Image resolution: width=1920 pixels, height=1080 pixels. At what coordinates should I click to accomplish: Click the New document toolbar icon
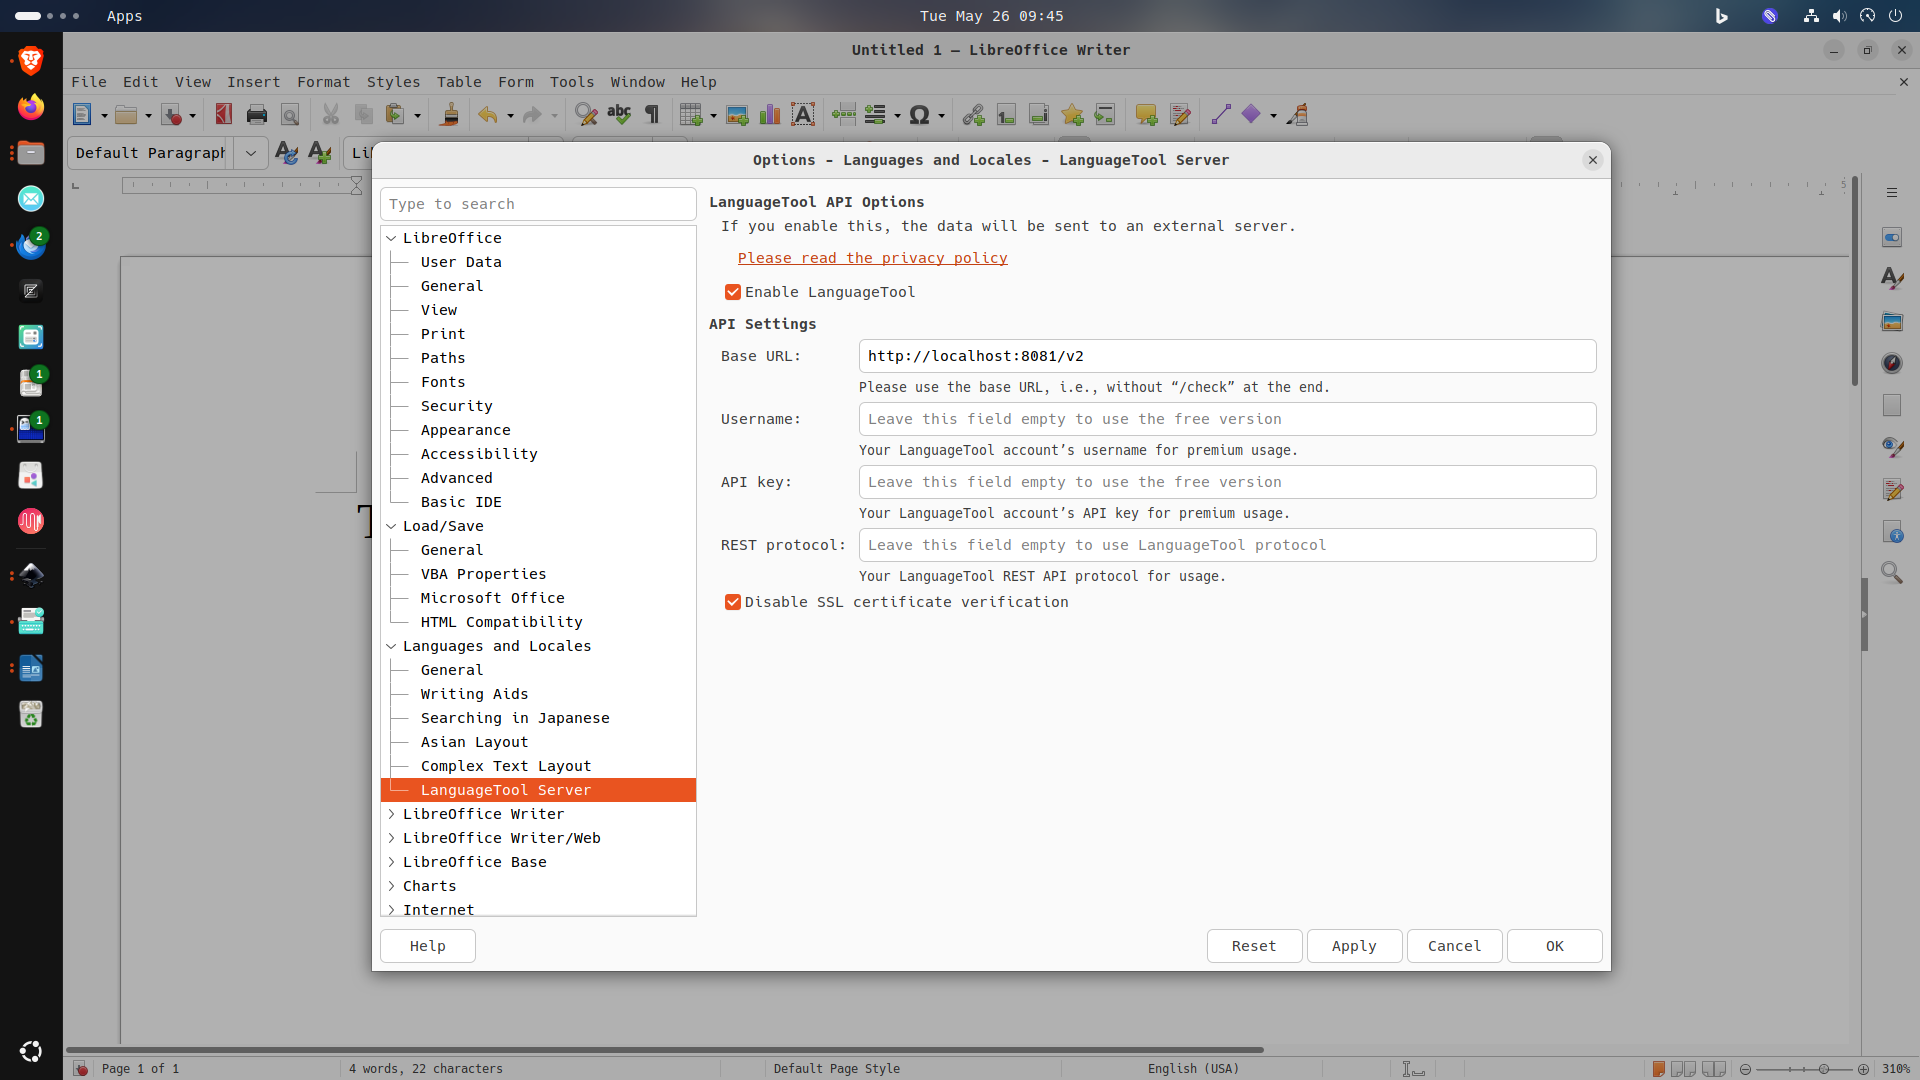coord(82,115)
